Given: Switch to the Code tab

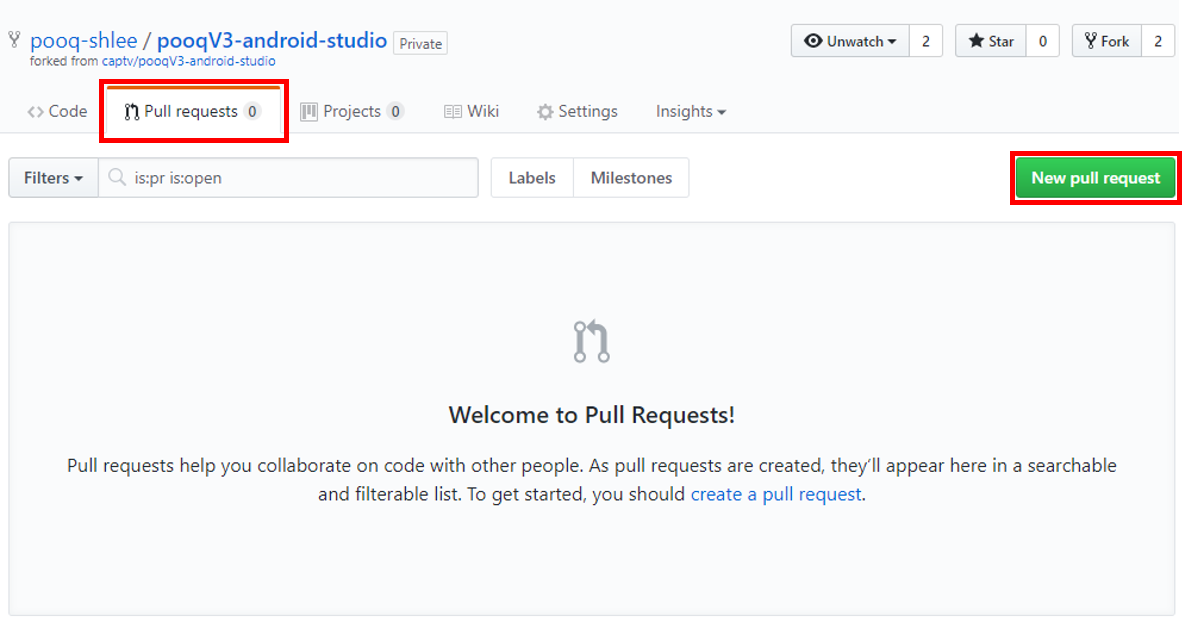Looking at the screenshot, I should pyautogui.click(x=57, y=112).
